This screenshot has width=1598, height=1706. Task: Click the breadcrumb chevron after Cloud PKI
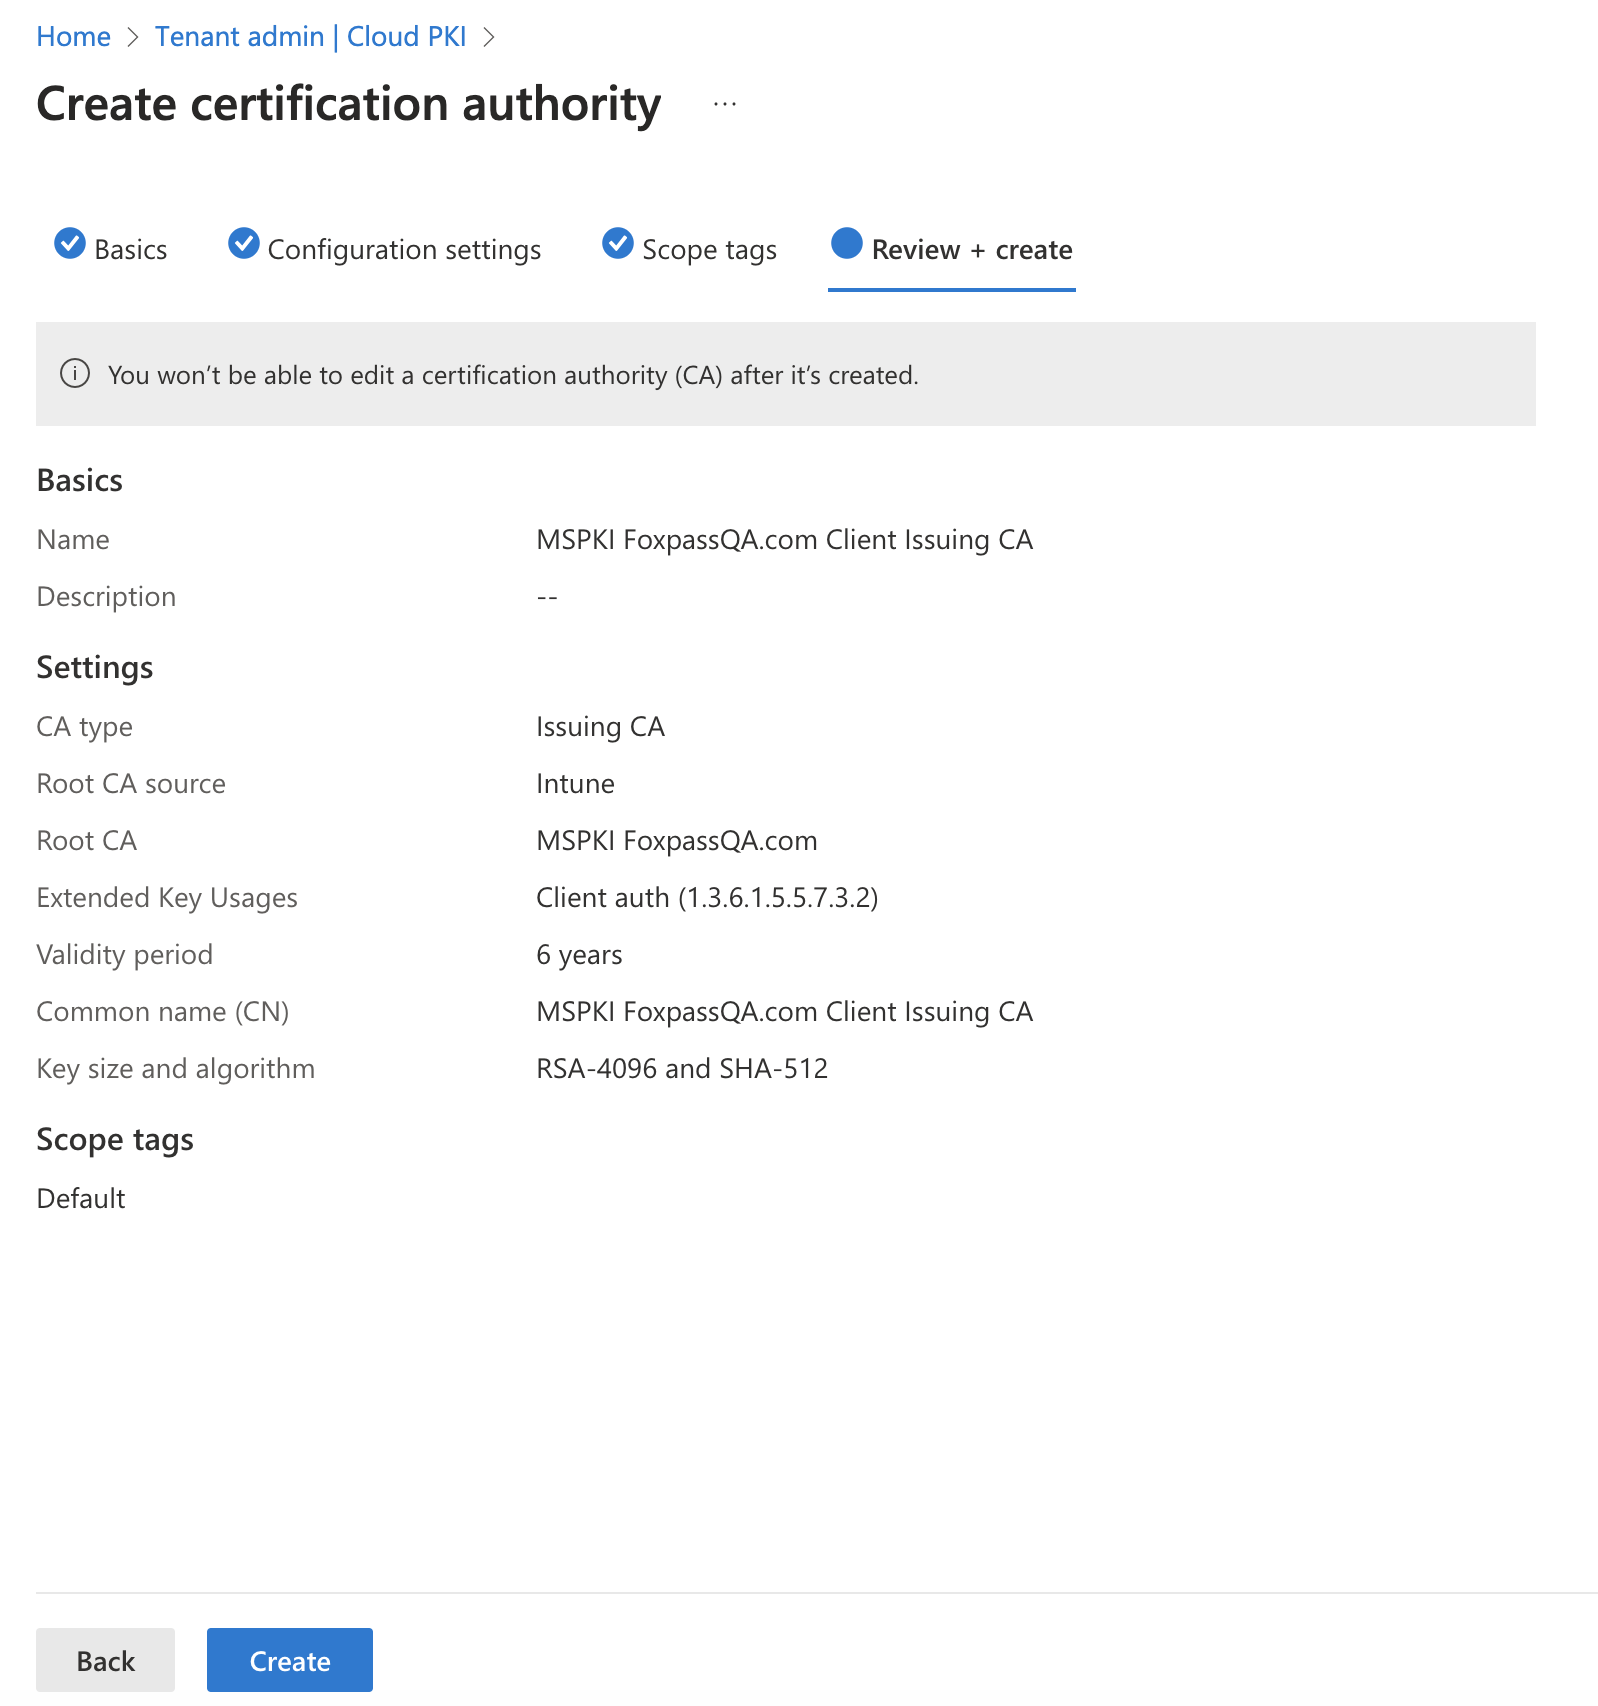click(x=489, y=37)
